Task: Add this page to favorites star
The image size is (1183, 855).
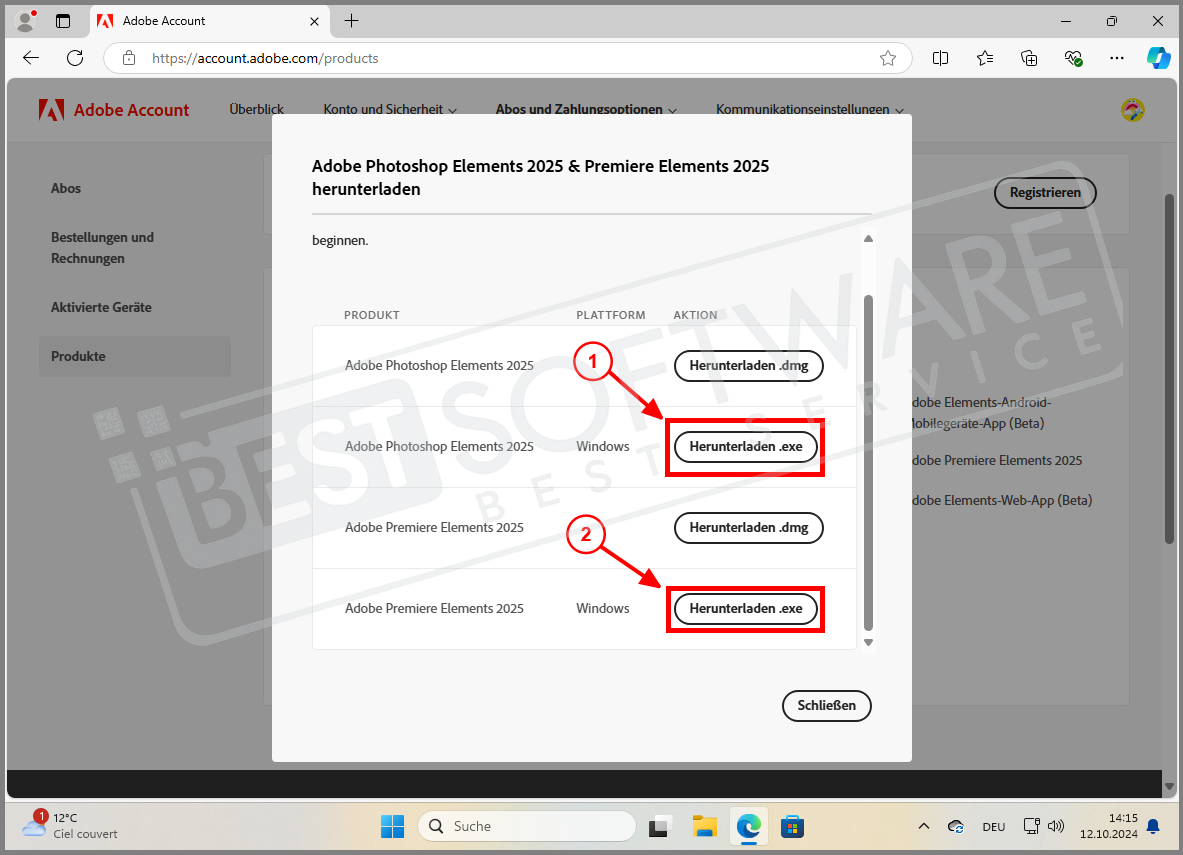Action: tap(888, 58)
